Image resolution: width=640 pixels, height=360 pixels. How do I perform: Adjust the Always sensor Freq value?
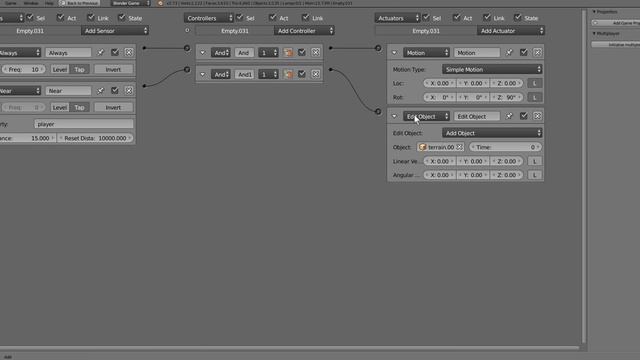23,69
